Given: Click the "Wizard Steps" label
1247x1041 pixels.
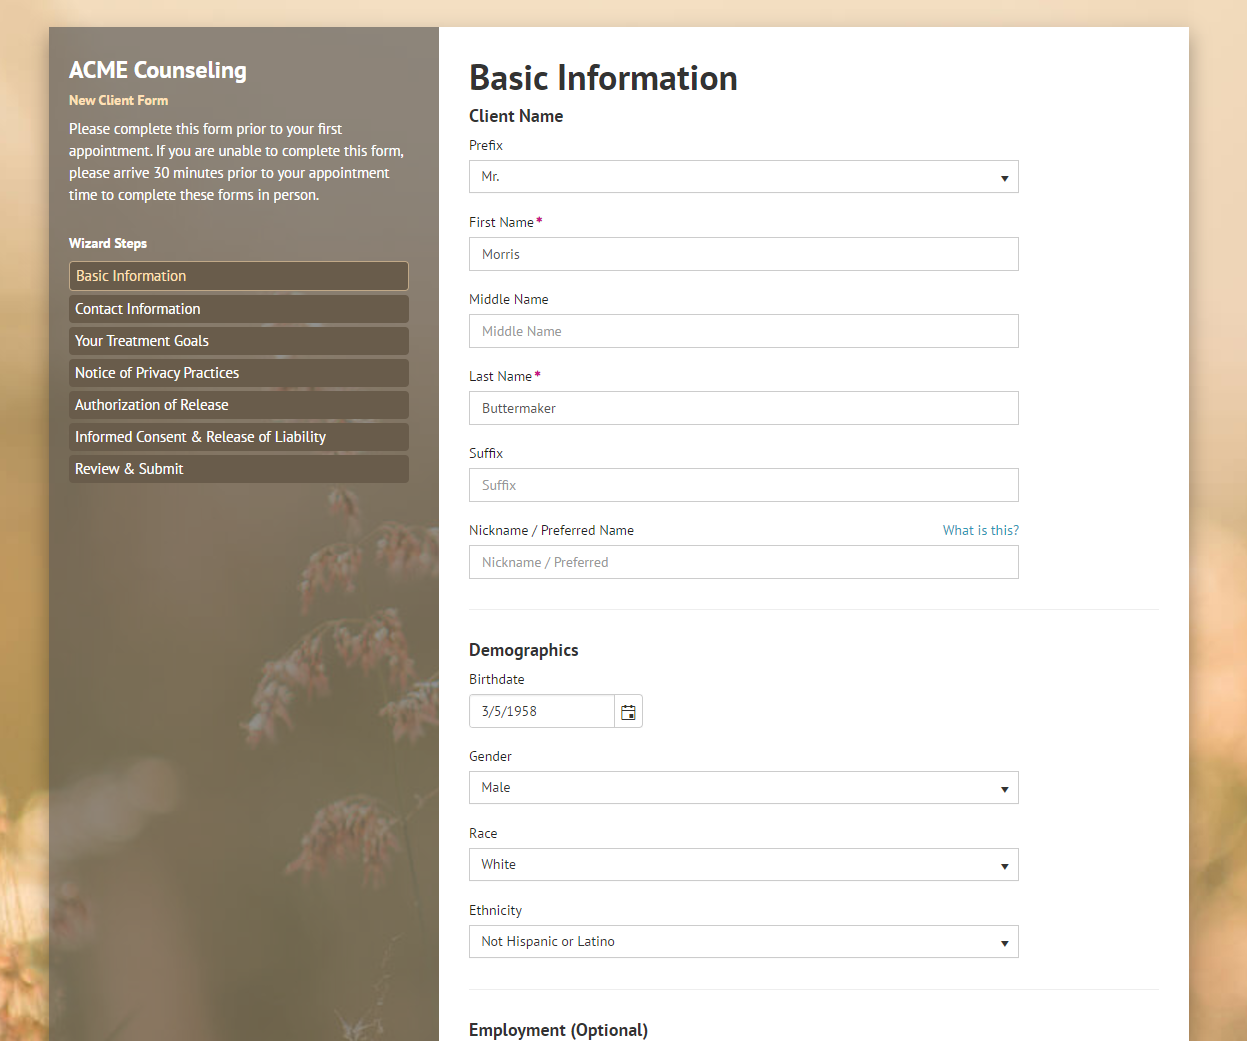Looking at the screenshot, I should 108,243.
